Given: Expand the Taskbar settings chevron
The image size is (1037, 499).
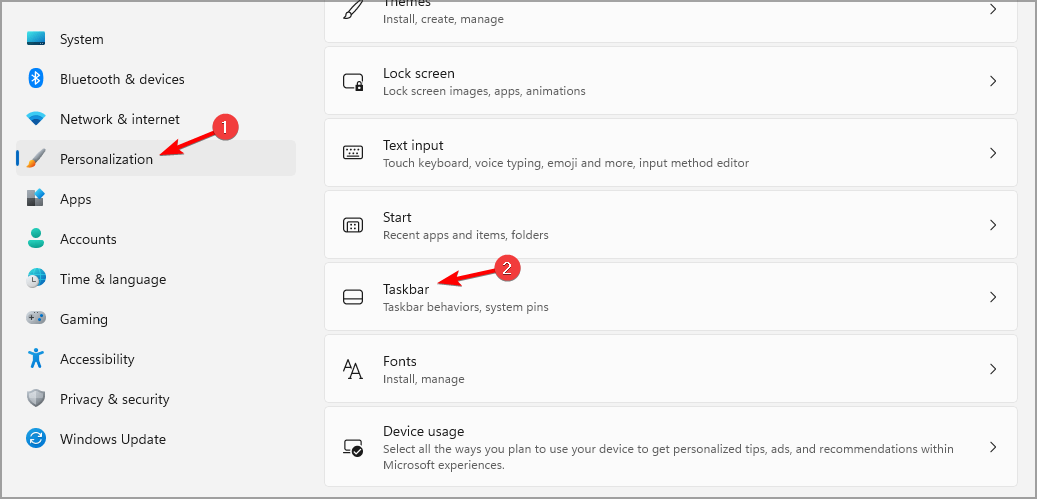Looking at the screenshot, I should (x=992, y=297).
